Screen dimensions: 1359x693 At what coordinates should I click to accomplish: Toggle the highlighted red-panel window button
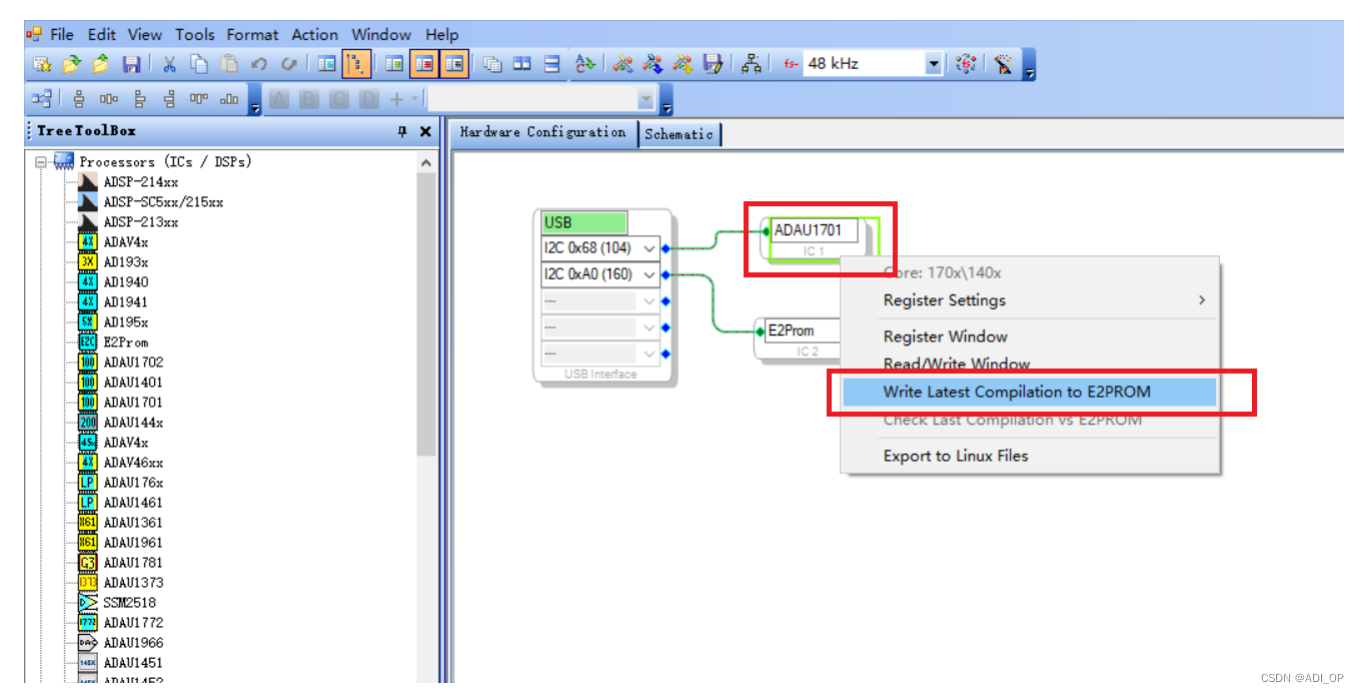425,64
